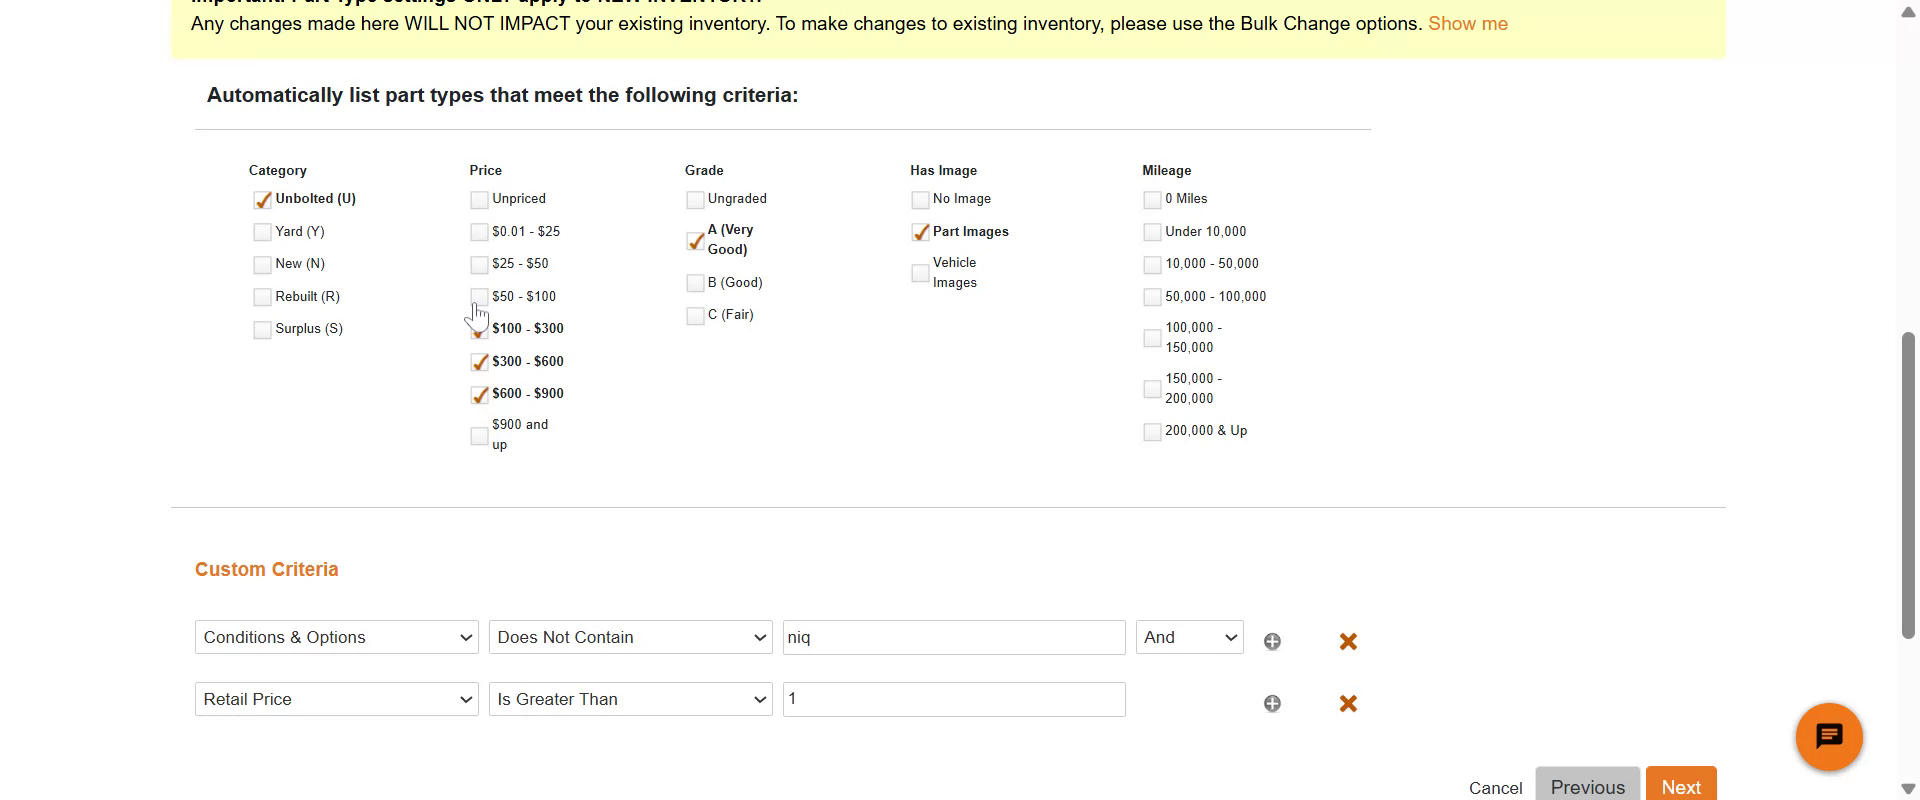Add criteria after Retail Price row

pos(1272,704)
